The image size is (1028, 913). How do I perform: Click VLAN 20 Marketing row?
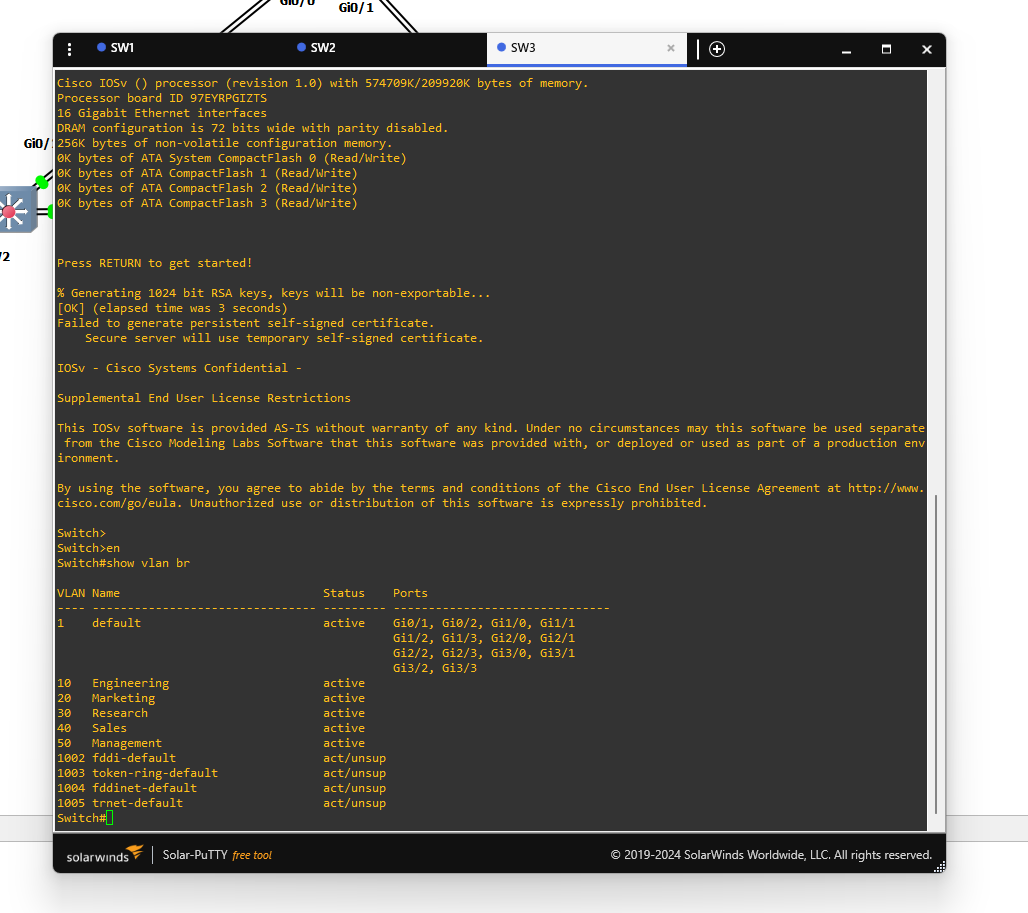click(211, 698)
